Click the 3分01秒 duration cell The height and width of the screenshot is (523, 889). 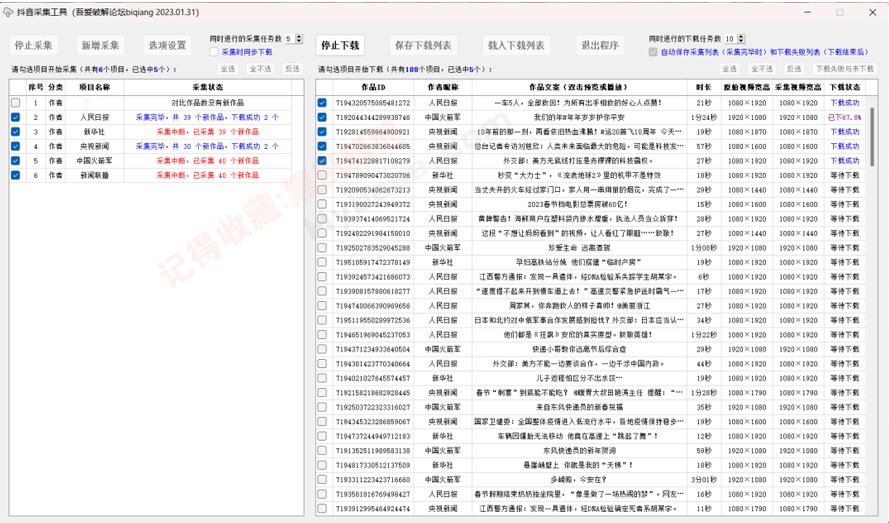(x=704, y=480)
